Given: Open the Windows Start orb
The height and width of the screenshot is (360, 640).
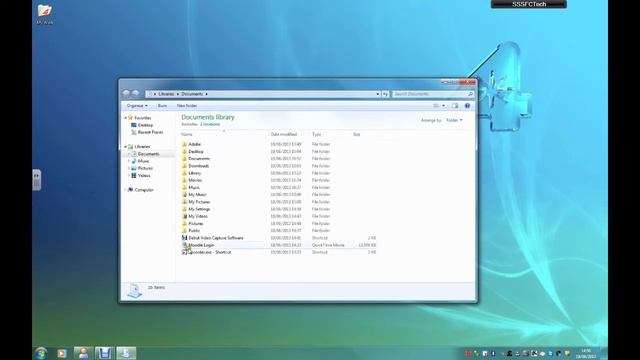Looking at the screenshot, I should click(x=41, y=353).
